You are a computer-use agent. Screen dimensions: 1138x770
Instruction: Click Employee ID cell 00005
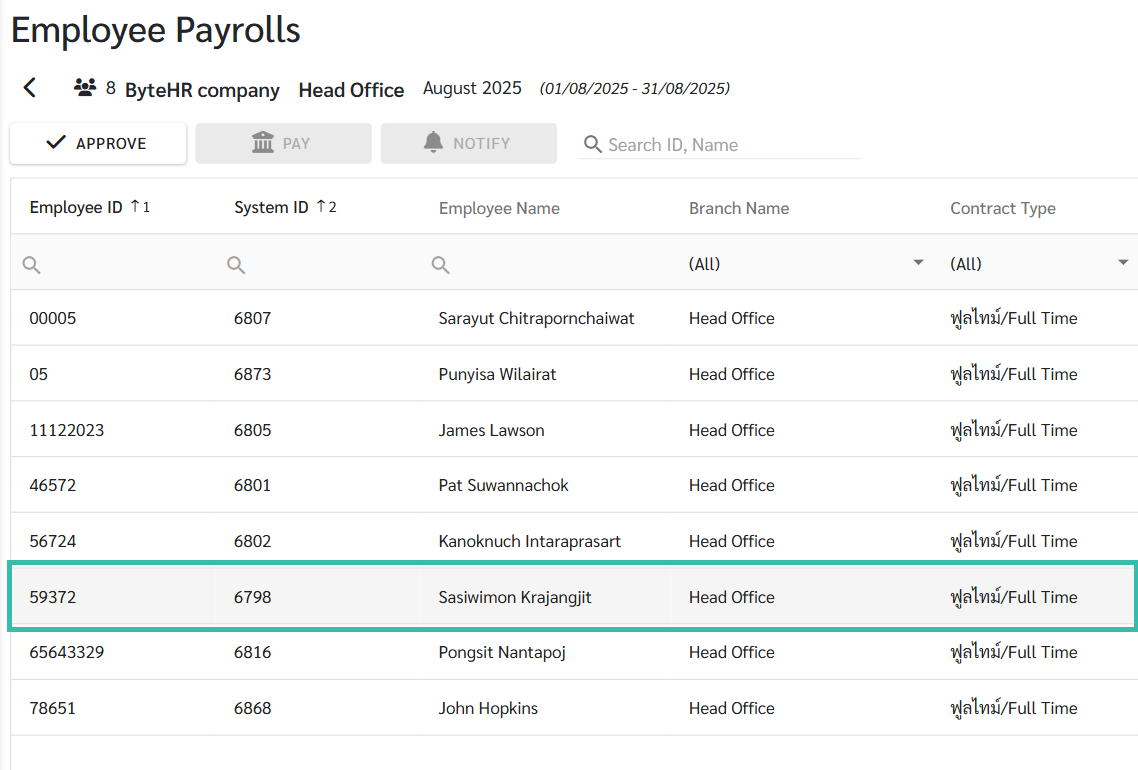[x=53, y=318]
